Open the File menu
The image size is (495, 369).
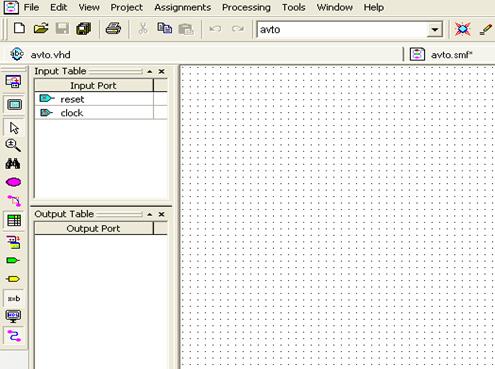pos(31,7)
